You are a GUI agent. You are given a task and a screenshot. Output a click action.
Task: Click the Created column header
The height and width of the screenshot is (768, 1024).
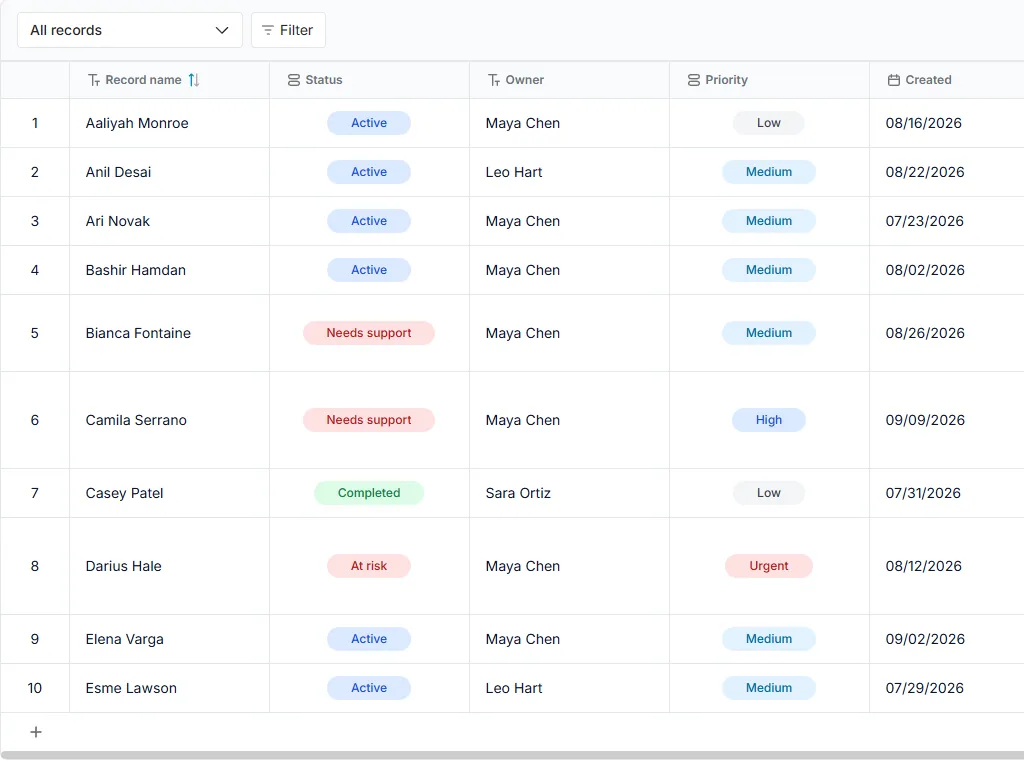[x=946, y=80]
